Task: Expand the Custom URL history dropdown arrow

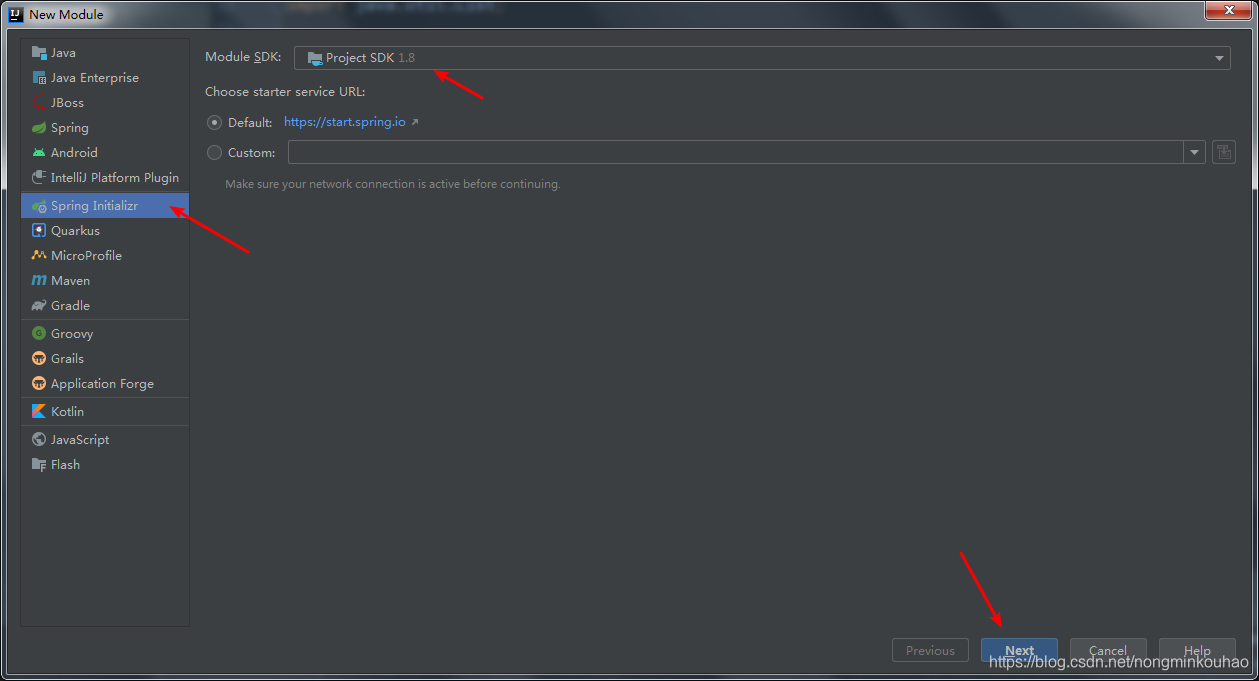Action: [x=1195, y=153]
